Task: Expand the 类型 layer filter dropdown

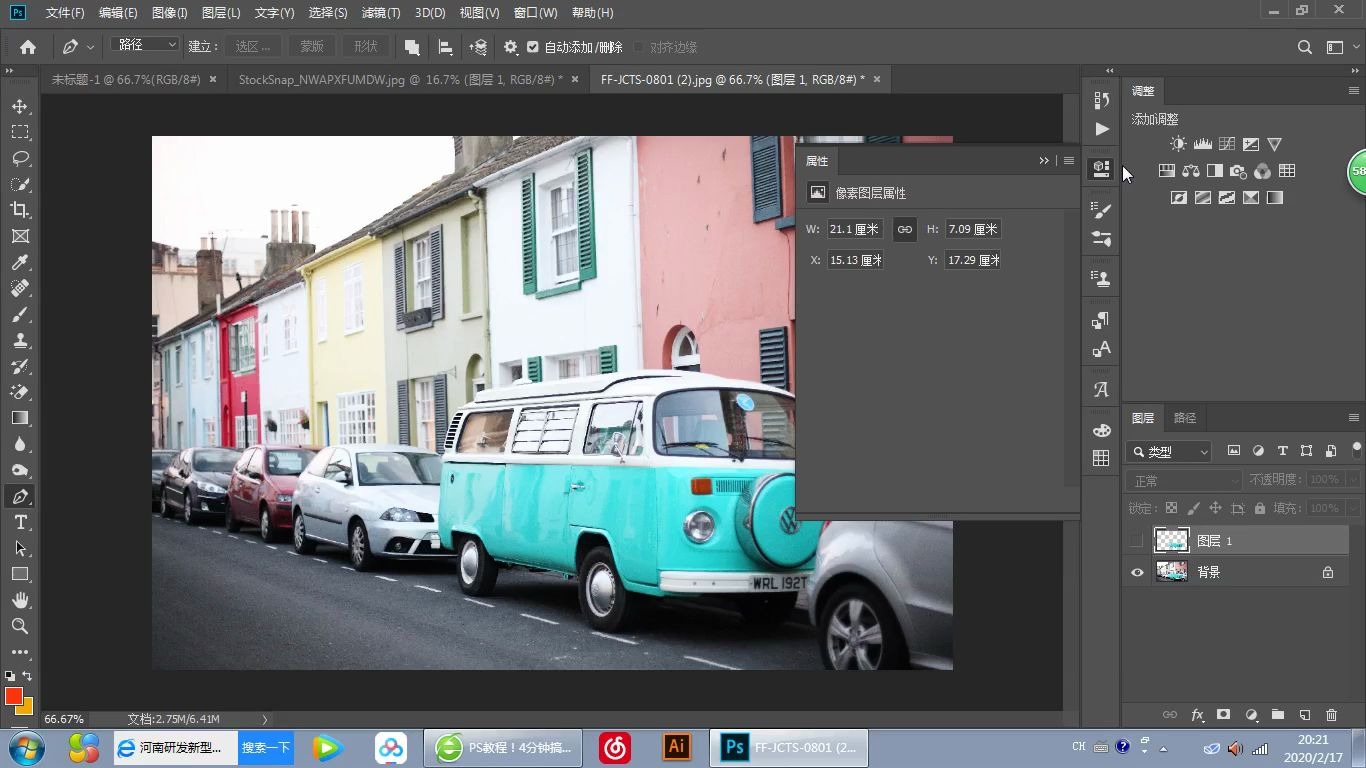Action: [1169, 452]
